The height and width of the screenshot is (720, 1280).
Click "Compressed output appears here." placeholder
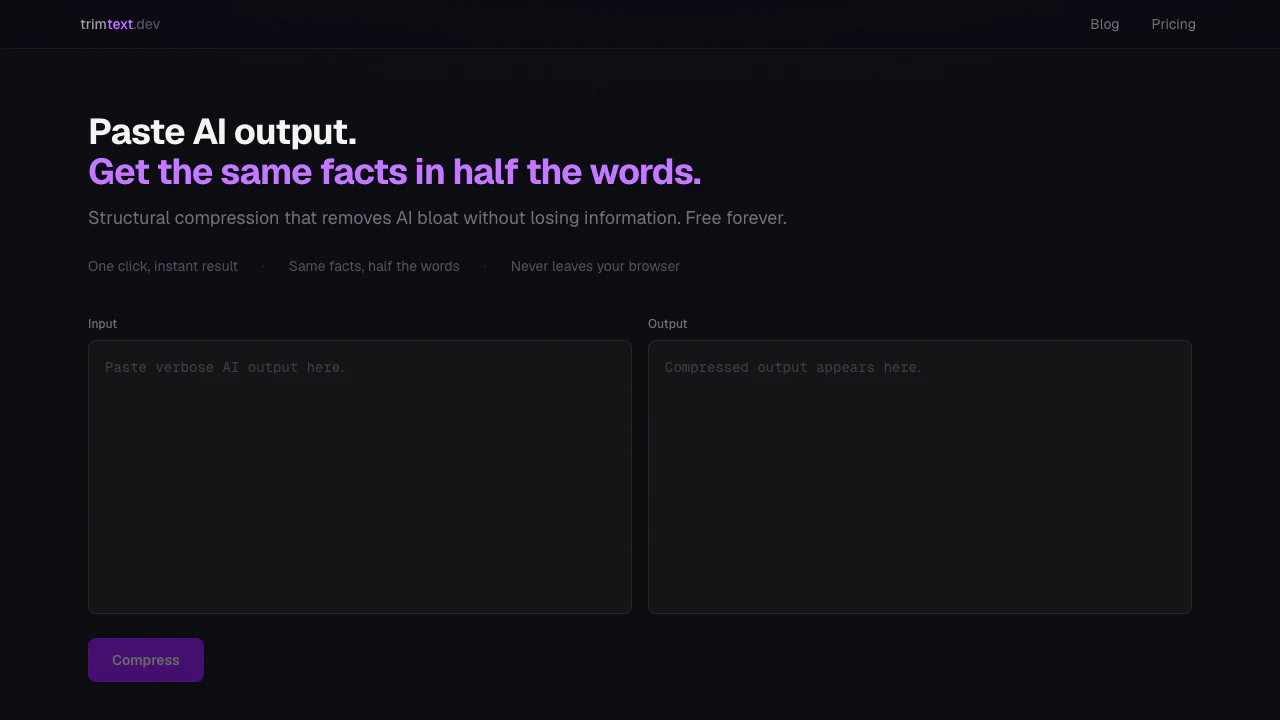[x=793, y=367]
